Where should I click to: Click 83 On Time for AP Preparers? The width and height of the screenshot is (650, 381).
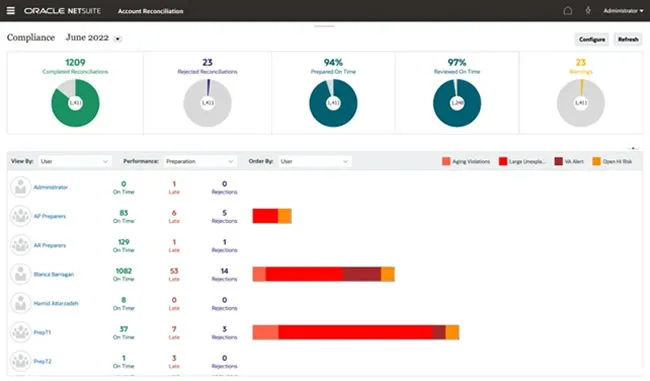pos(124,213)
